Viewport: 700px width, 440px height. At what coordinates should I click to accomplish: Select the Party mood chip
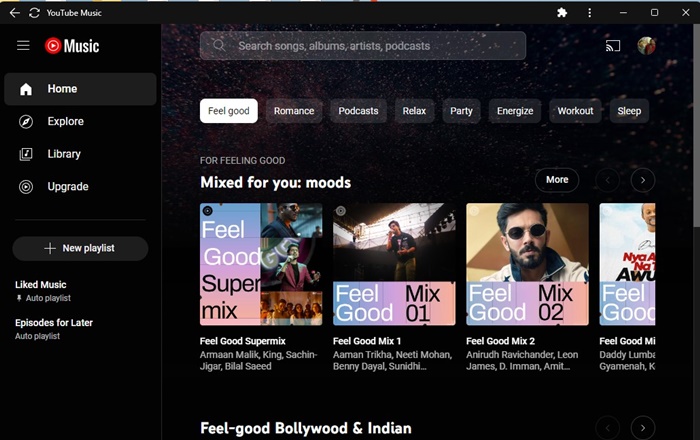pos(461,111)
